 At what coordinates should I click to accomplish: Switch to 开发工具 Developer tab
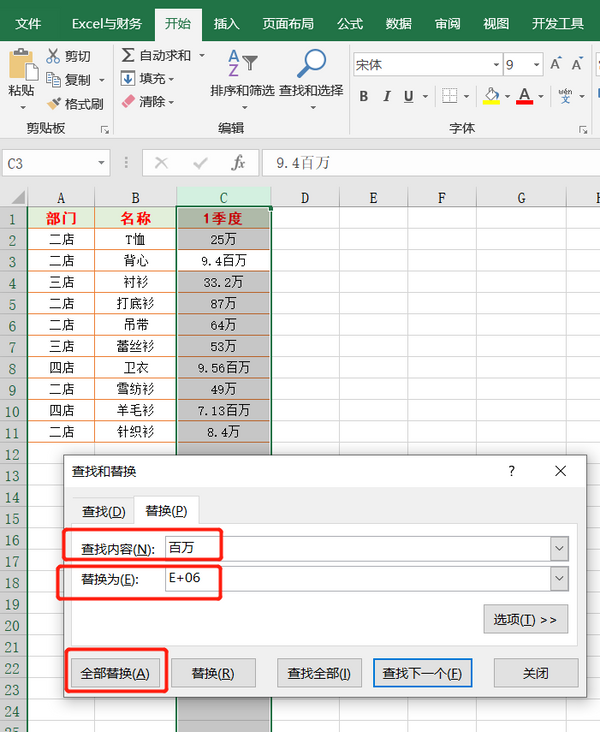(558, 23)
